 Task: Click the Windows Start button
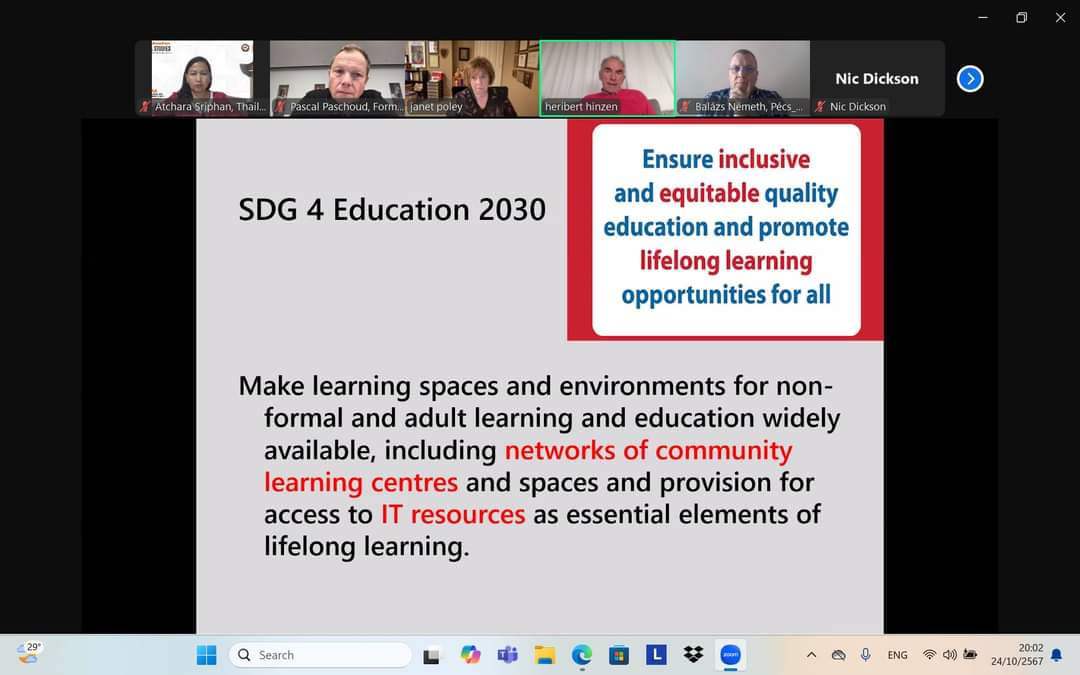tap(206, 655)
